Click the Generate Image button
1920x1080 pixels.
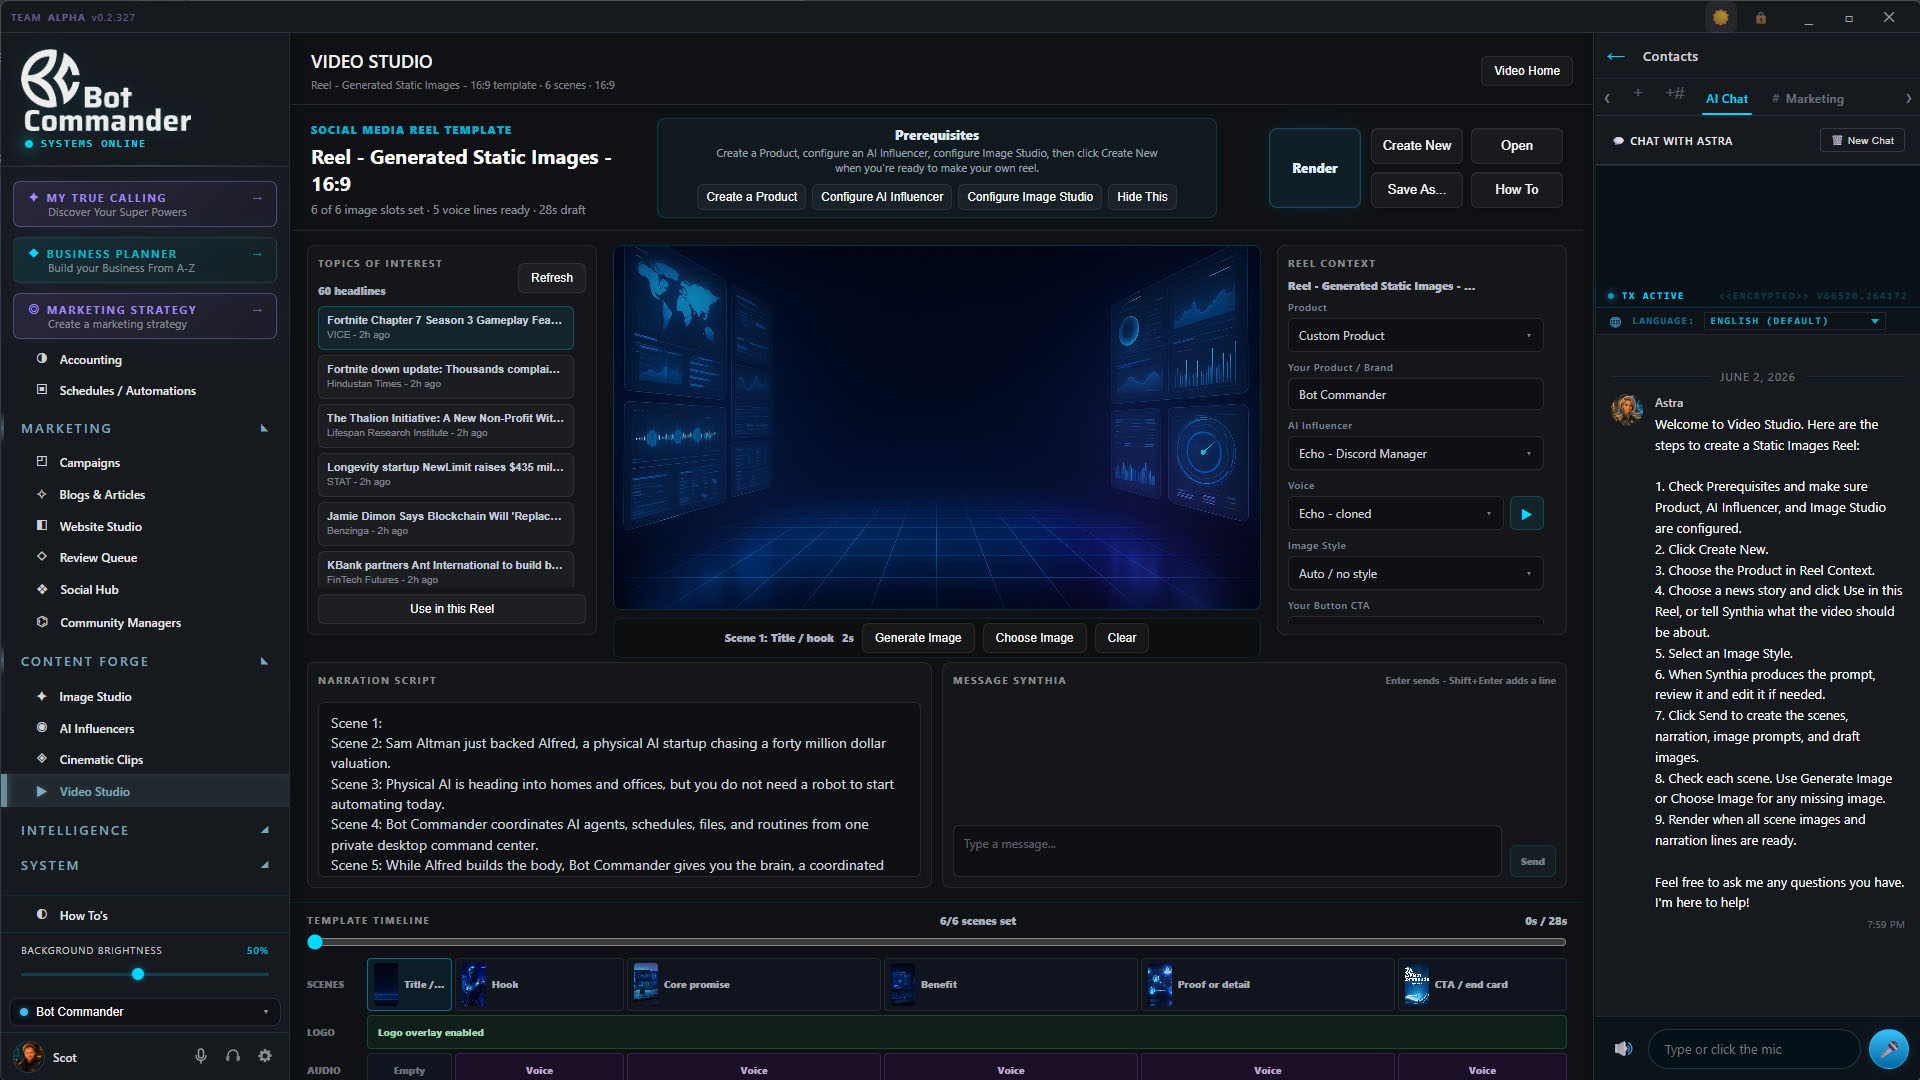point(917,638)
